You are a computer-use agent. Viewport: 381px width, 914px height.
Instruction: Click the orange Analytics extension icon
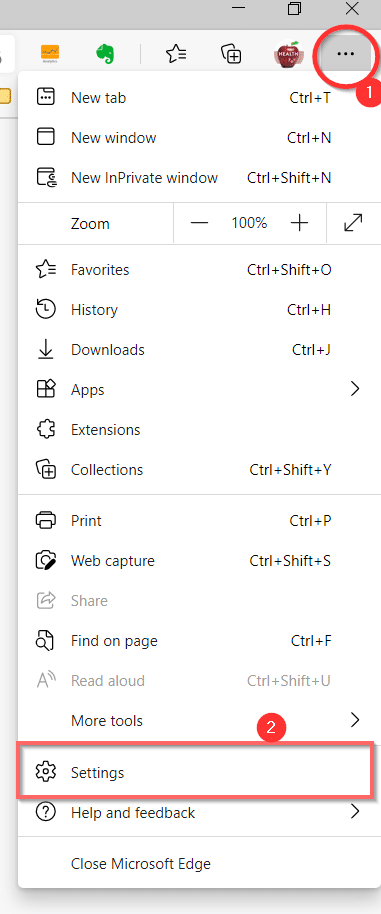tap(51, 54)
